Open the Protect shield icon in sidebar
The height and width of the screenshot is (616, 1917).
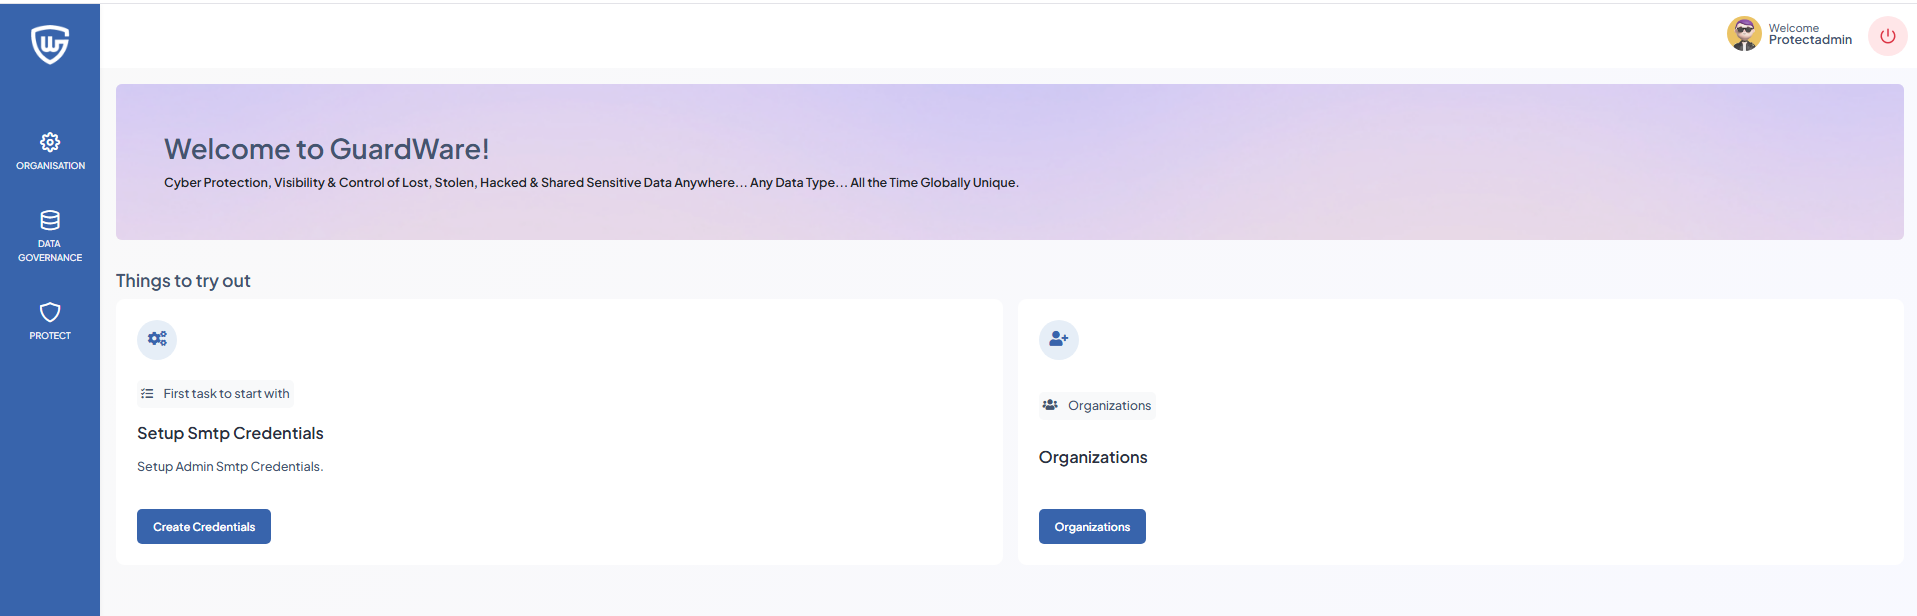coord(50,312)
